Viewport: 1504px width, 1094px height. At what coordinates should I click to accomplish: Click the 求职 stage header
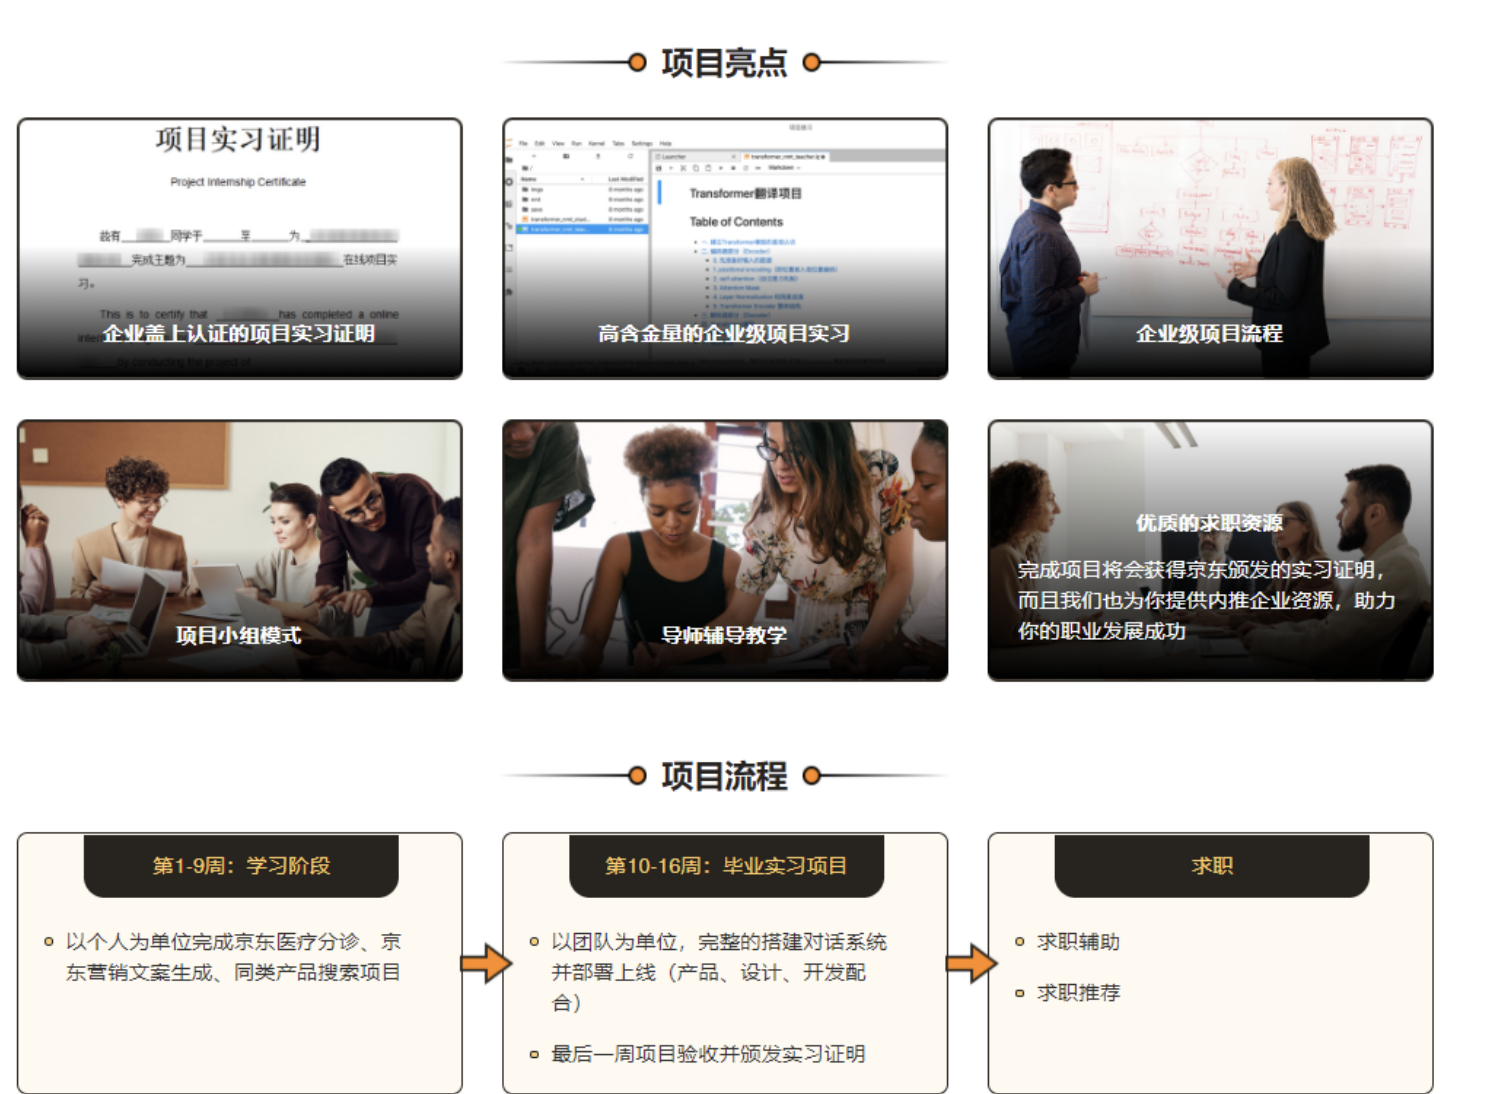[1212, 865]
